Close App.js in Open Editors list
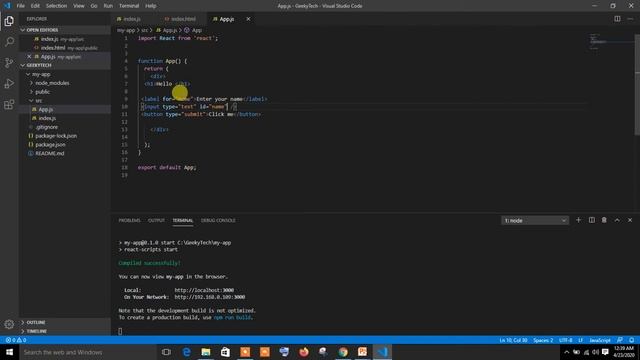This screenshot has height=360, width=640. [29, 56]
